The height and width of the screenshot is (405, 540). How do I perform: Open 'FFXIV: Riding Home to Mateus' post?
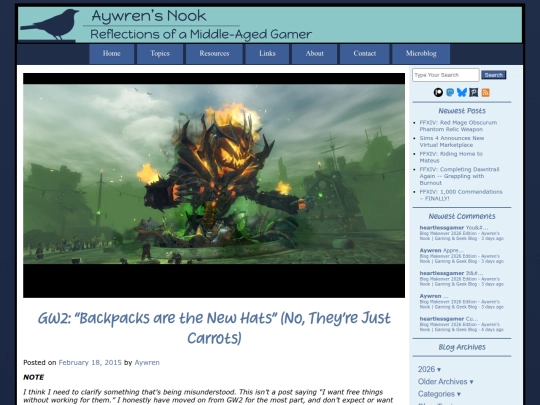pyautogui.click(x=451, y=157)
